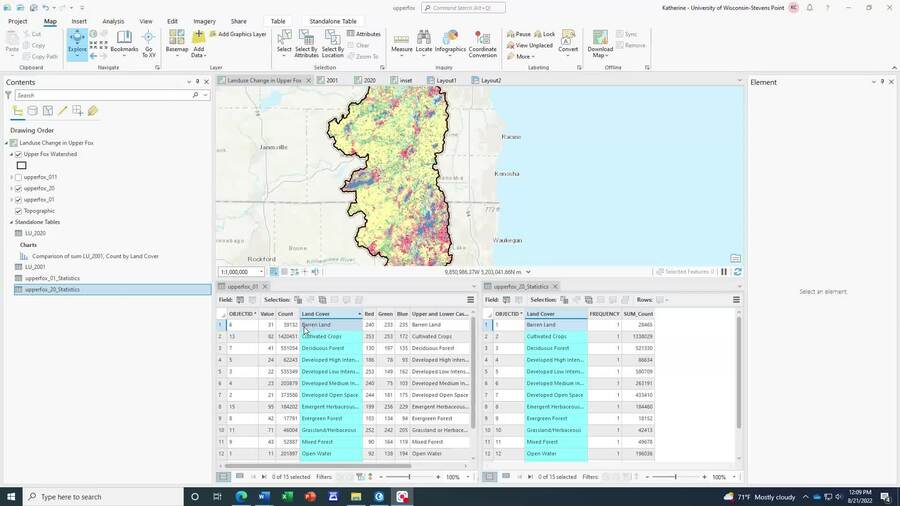Select the Explore navigation tool
The image size is (900, 506).
(77, 44)
